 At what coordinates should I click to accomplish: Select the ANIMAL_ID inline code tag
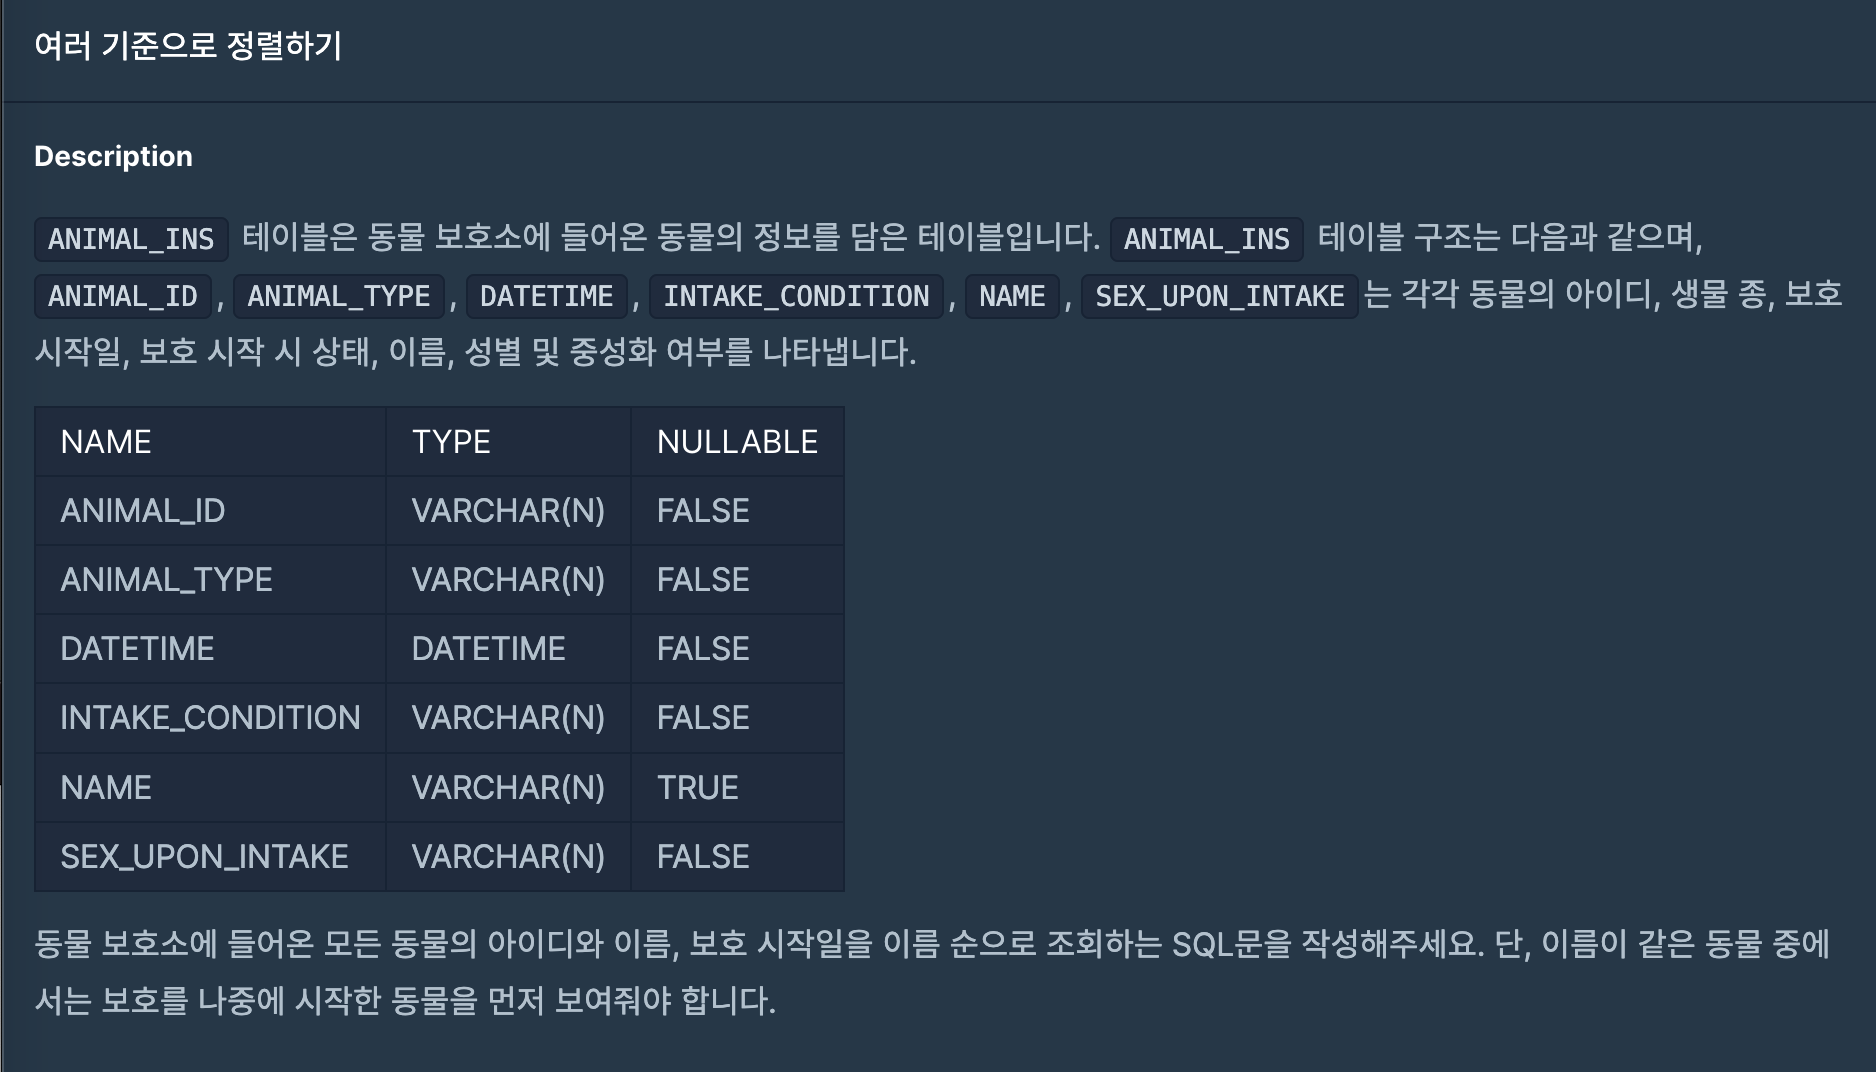pos(123,296)
